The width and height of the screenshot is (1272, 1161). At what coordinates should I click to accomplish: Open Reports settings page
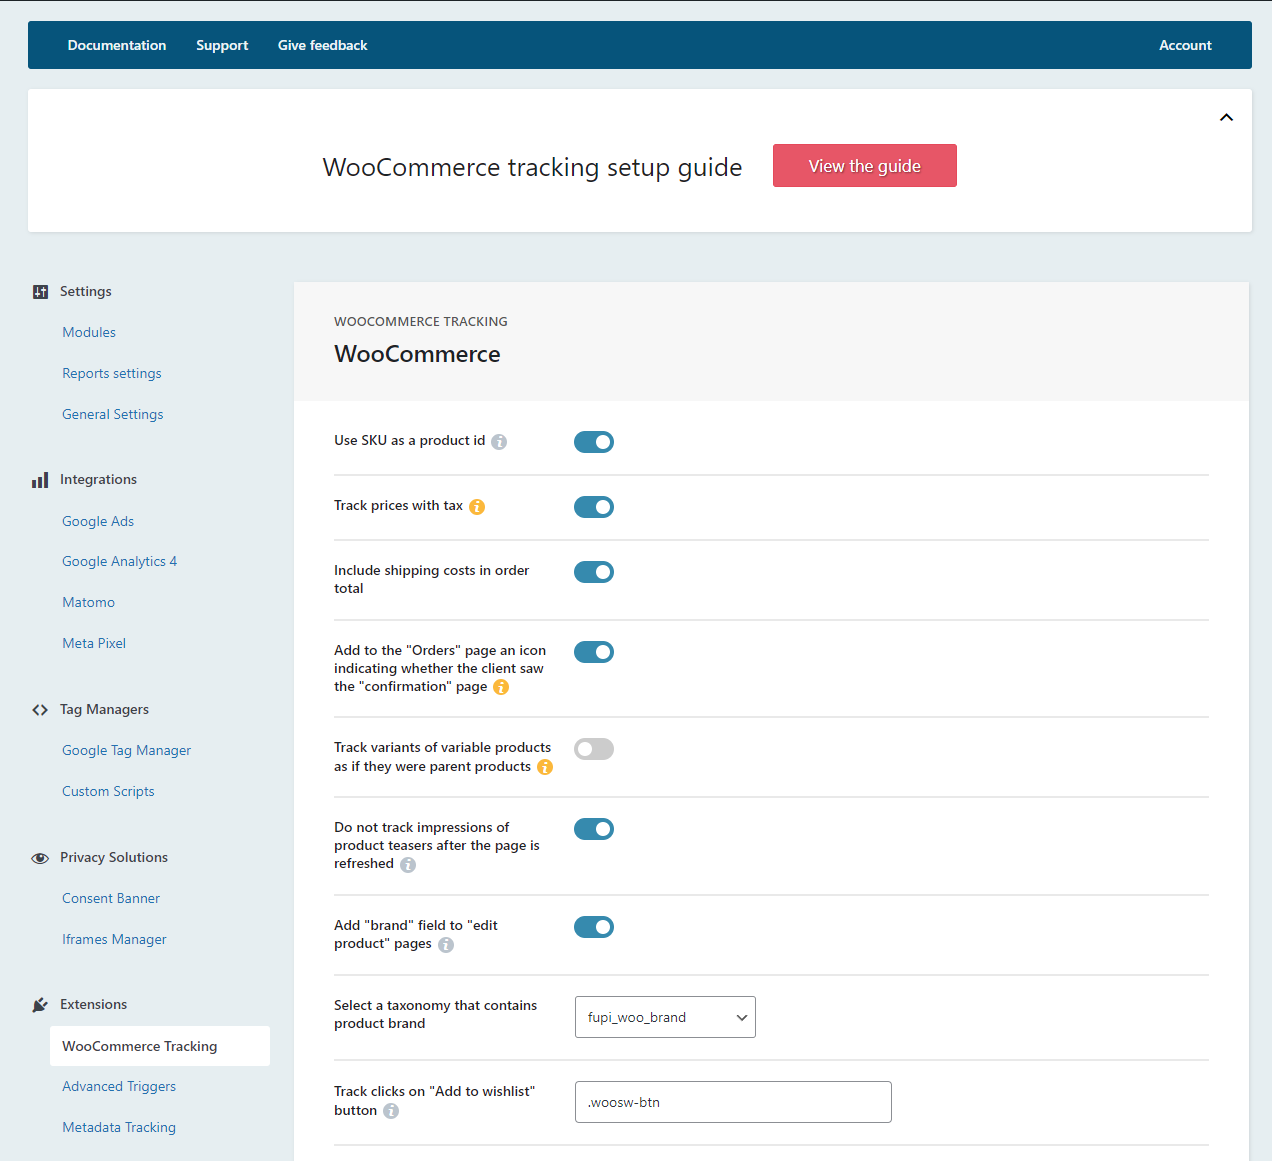pos(112,373)
